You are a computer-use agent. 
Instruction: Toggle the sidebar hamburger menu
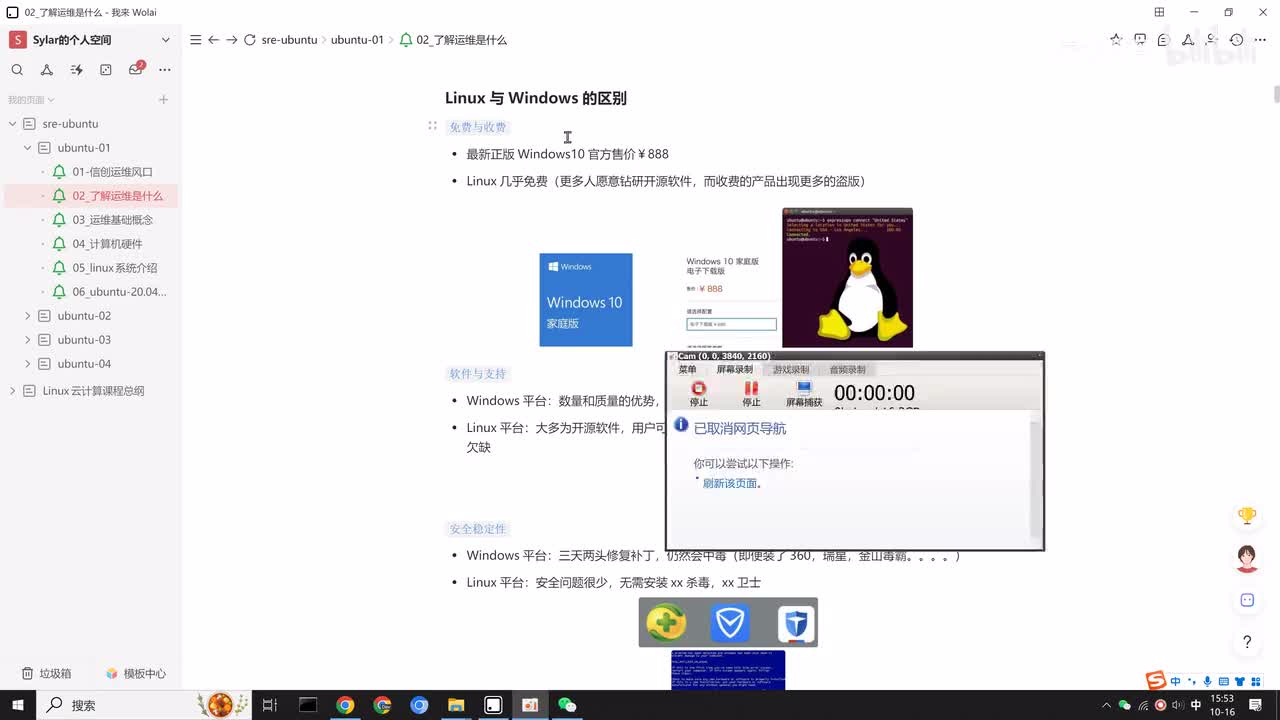tap(196, 40)
